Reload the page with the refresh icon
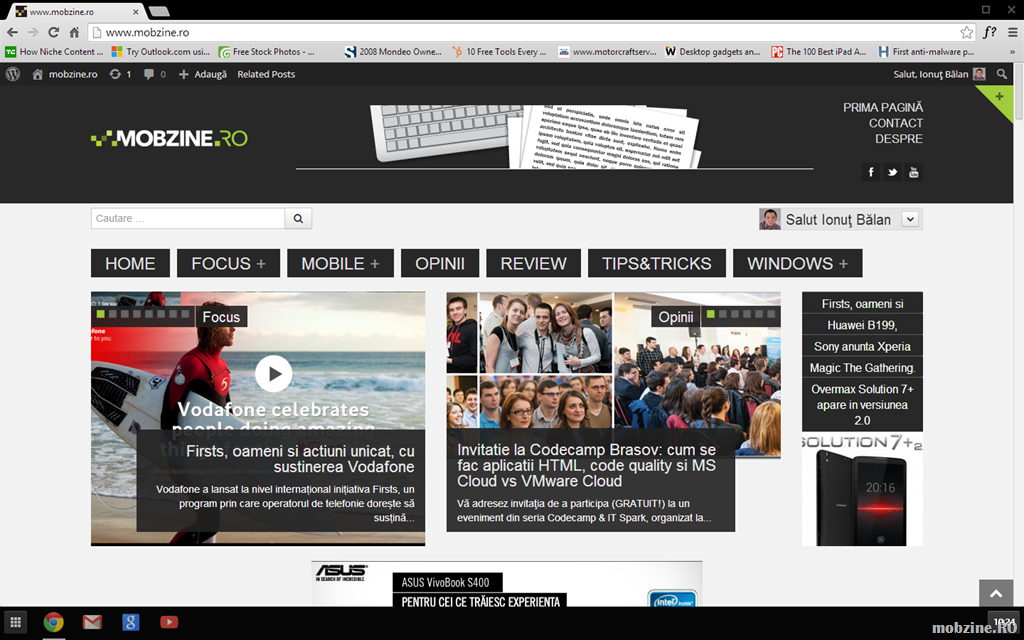 tap(54, 32)
